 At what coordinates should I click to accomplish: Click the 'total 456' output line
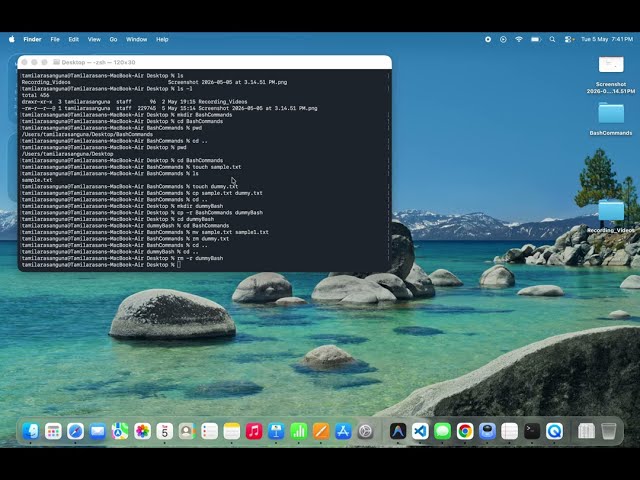[x=36, y=95]
